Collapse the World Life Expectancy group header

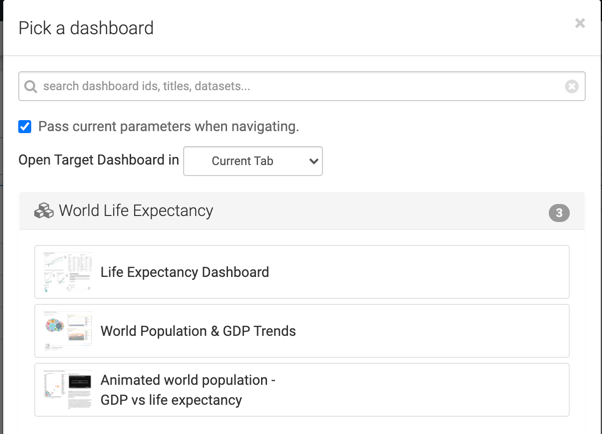tap(300, 211)
